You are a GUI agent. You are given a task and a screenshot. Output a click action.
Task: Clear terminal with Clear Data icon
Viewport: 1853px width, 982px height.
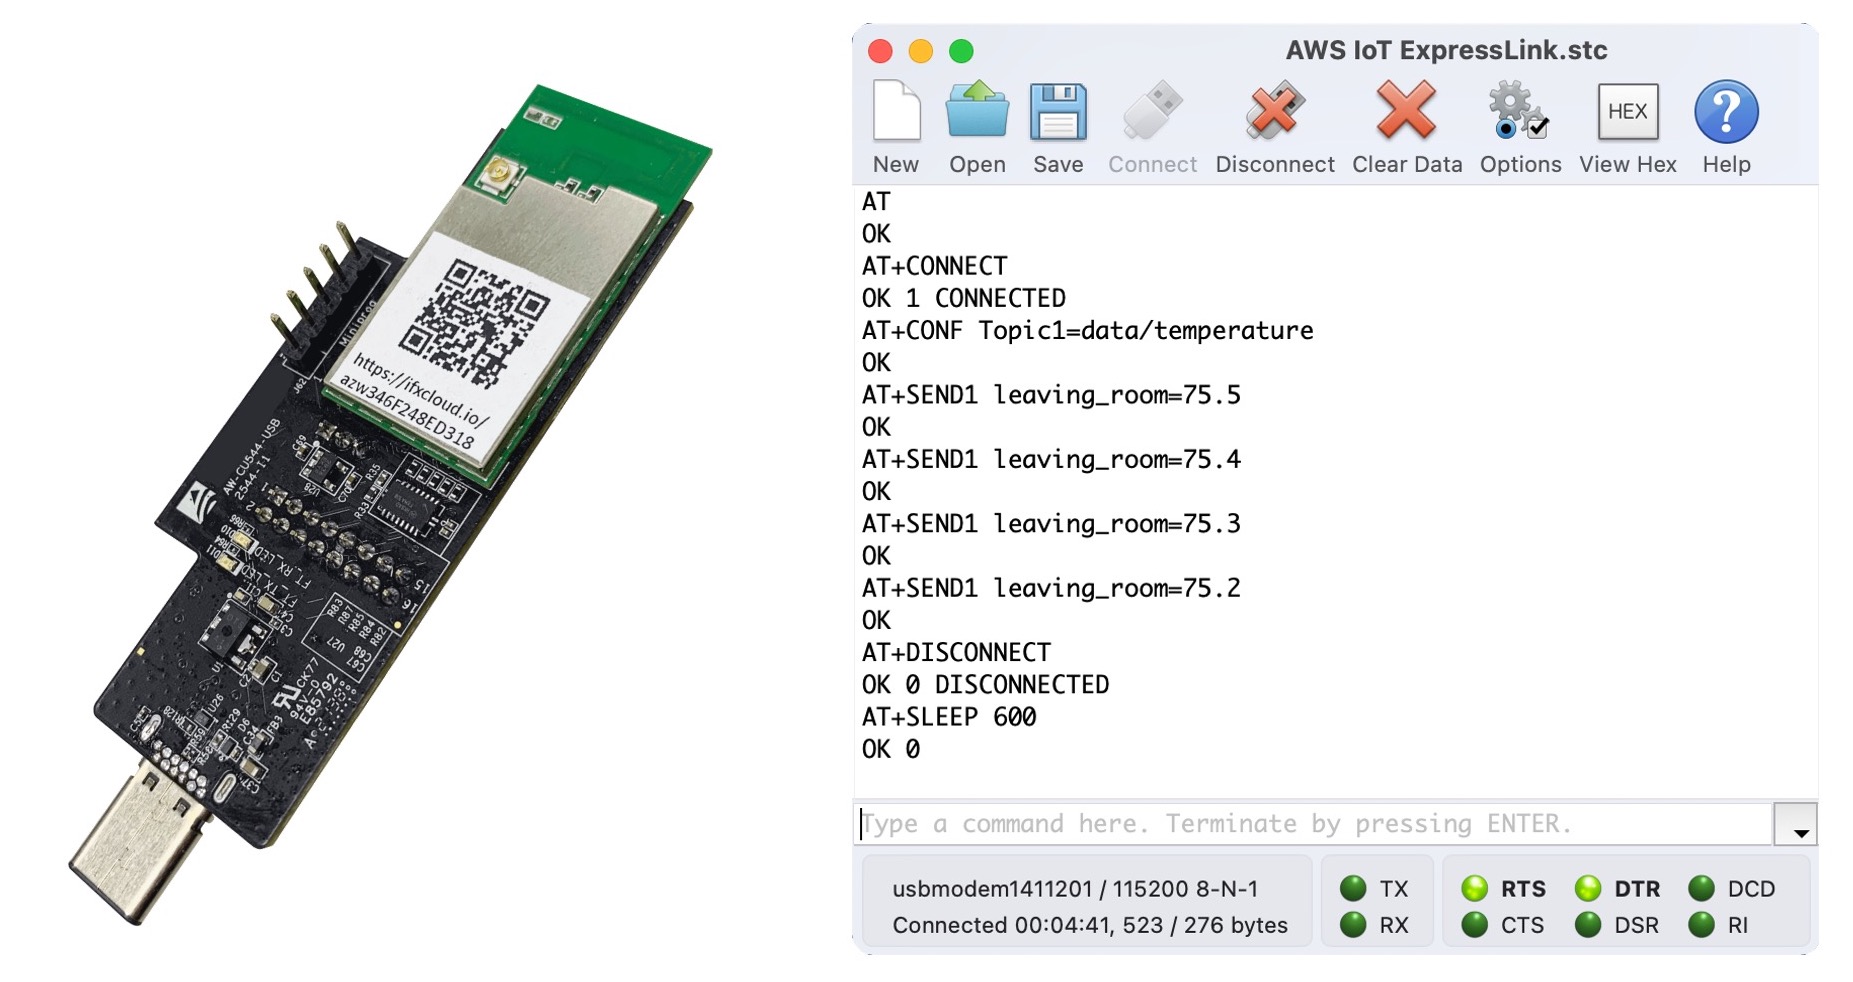pyautogui.click(x=1406, y=111)
